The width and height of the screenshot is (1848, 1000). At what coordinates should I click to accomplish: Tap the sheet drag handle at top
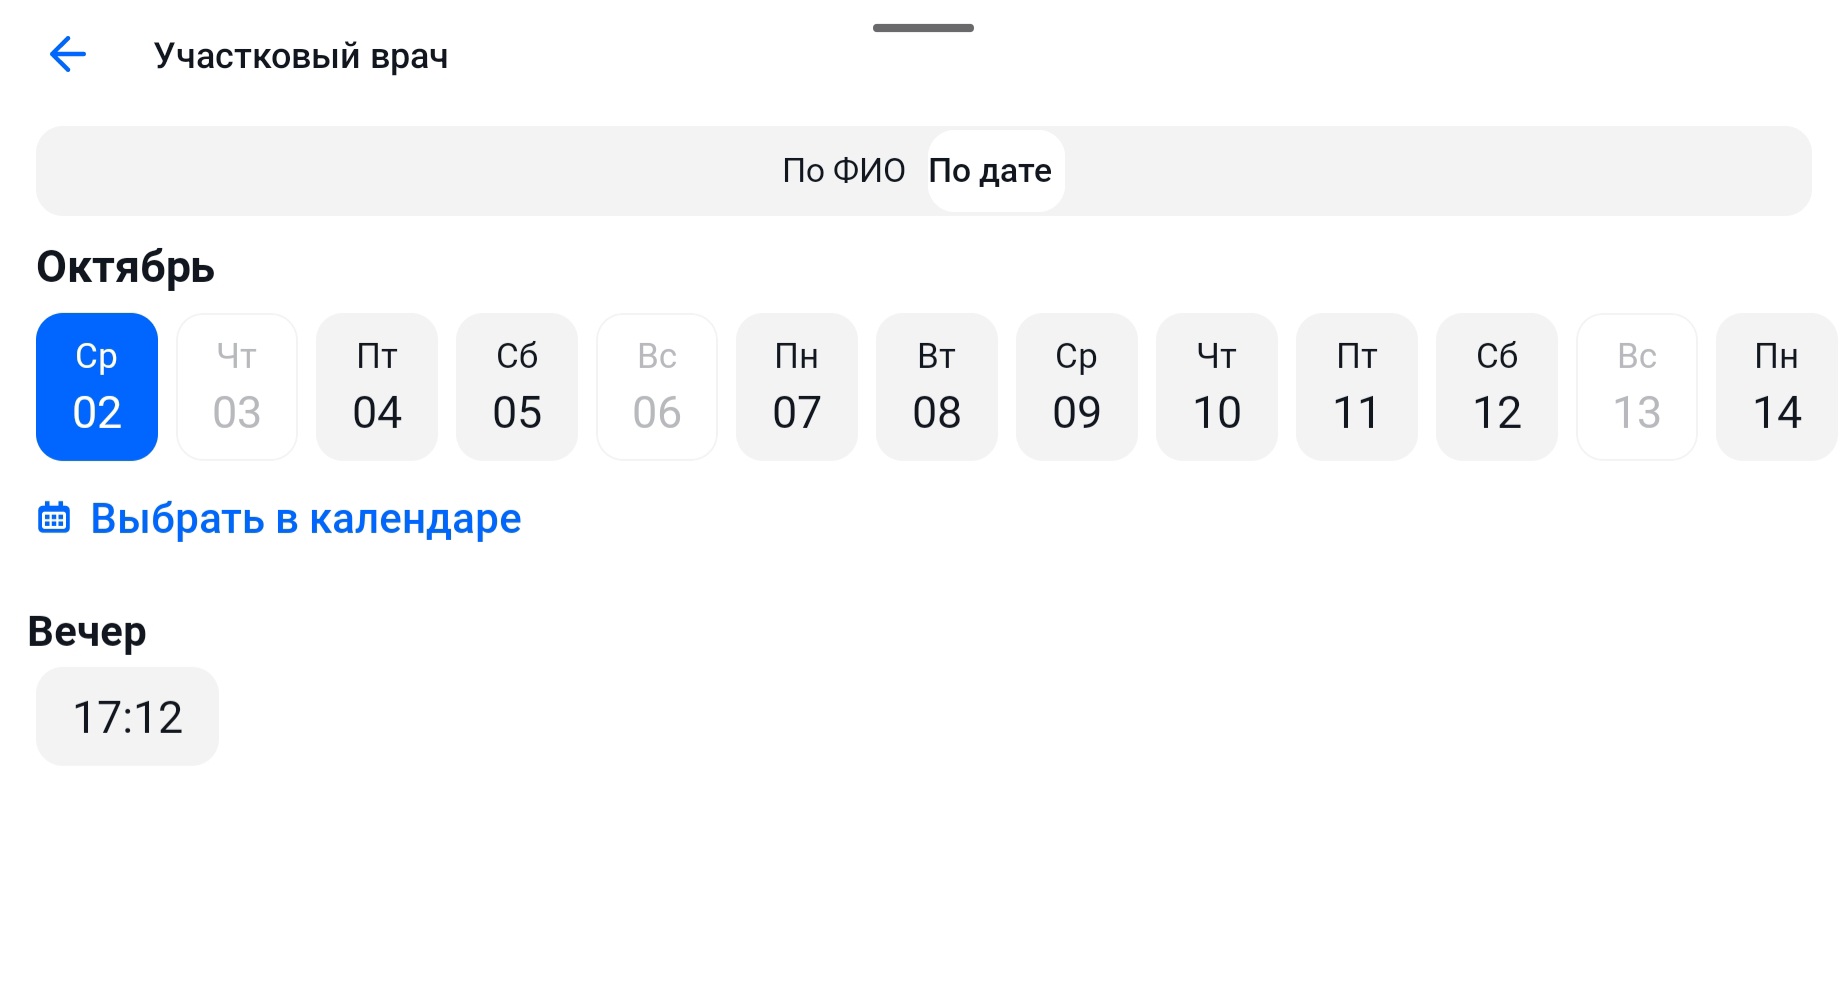tap(923, 28)
